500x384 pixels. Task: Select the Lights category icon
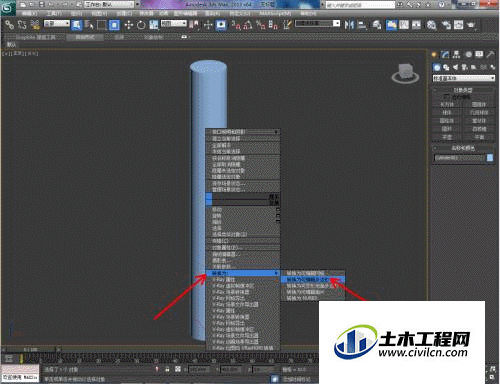455,68
